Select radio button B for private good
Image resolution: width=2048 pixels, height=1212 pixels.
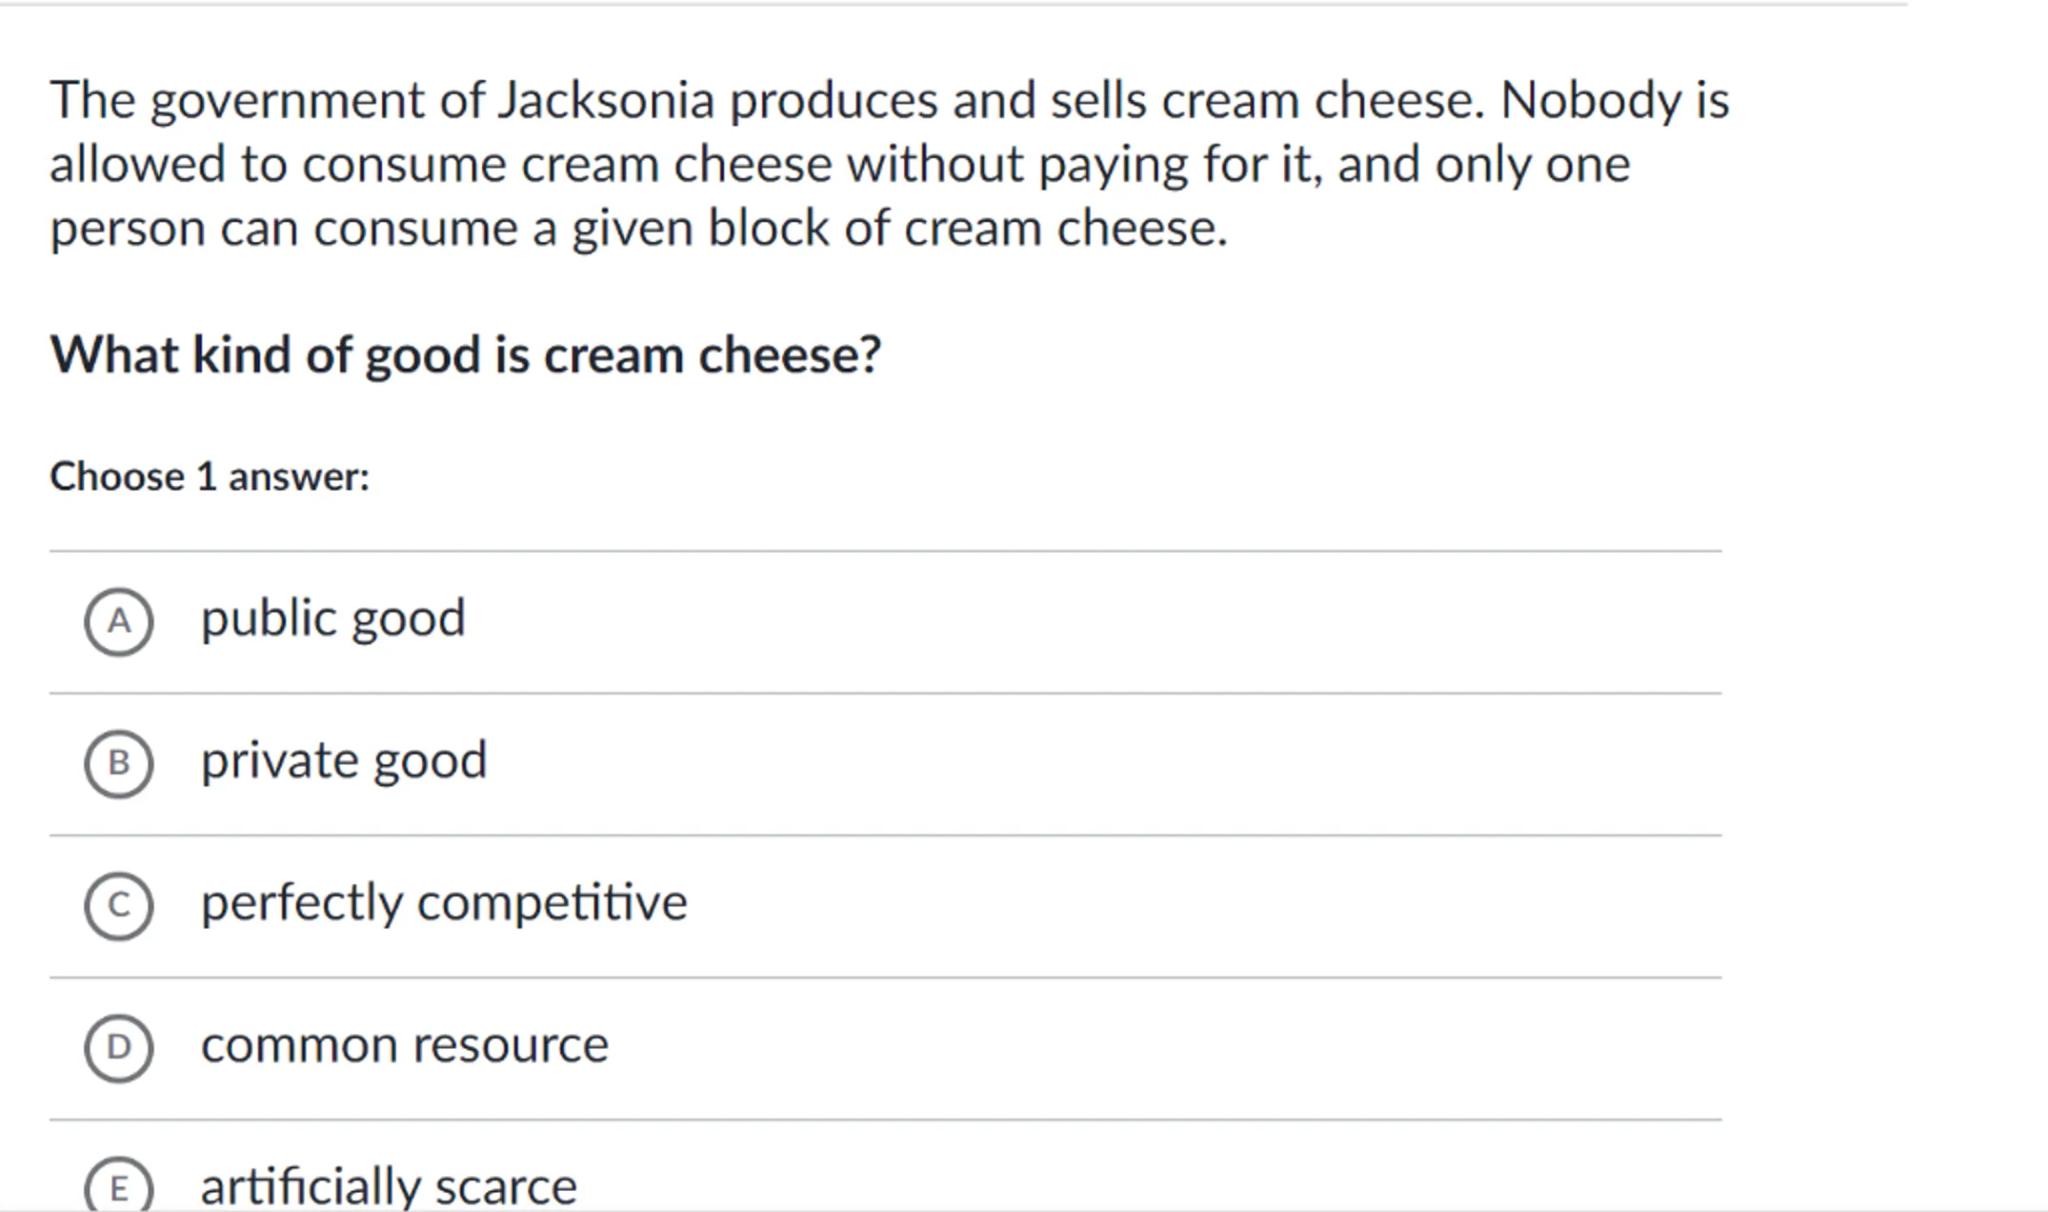(x=119, y=764)
